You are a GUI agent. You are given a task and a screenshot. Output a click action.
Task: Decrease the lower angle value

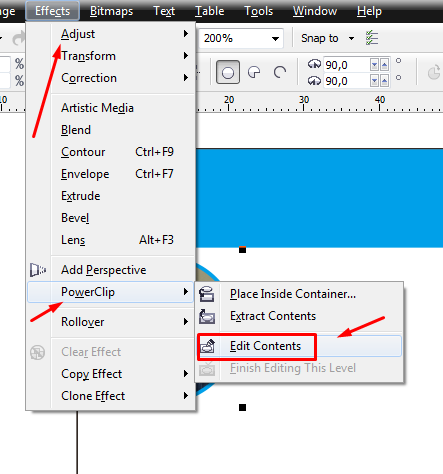(375, 81)
